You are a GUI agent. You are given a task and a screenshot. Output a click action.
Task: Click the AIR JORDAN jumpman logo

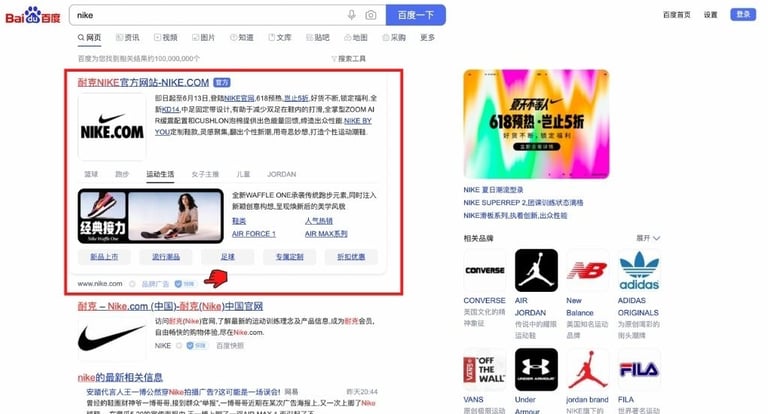click(x=536, y=270)
